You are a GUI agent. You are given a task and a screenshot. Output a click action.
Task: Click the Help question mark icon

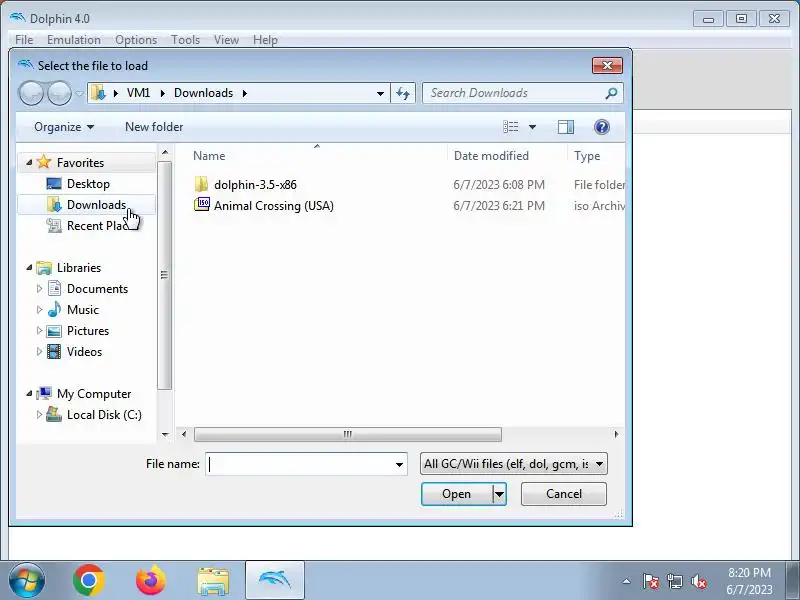click(602, 127)
